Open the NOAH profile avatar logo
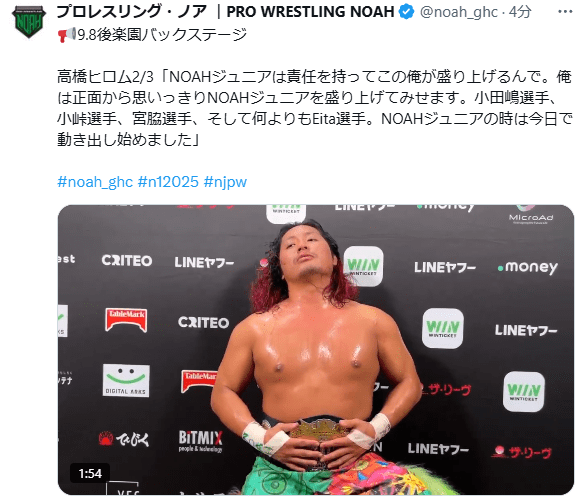This screenshot has height=503, width=586. tap(29, 21)
